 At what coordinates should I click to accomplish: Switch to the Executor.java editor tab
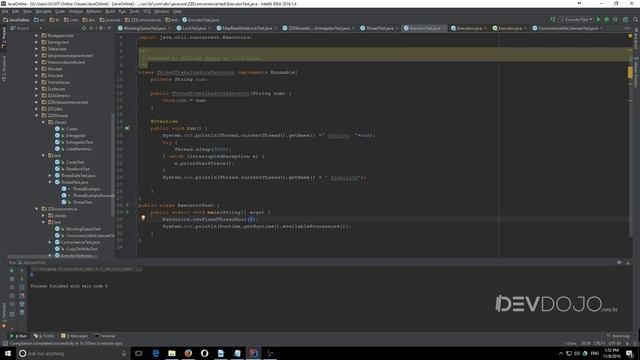pyautogui.click(x=510, y=28)
